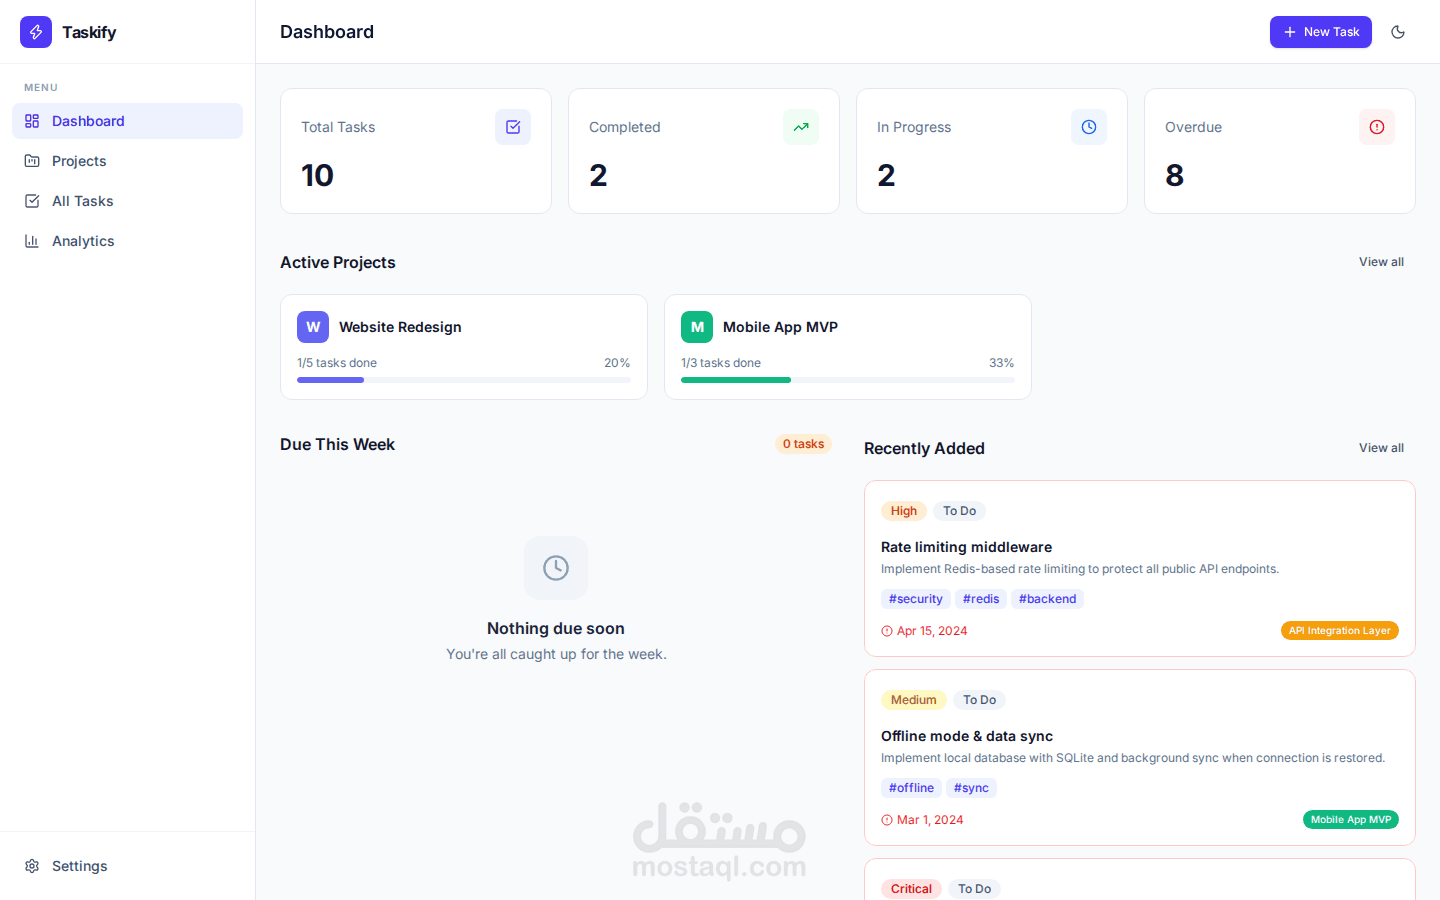
Task: Open the Website Redesign project title
Action: (x=400, y=327)
